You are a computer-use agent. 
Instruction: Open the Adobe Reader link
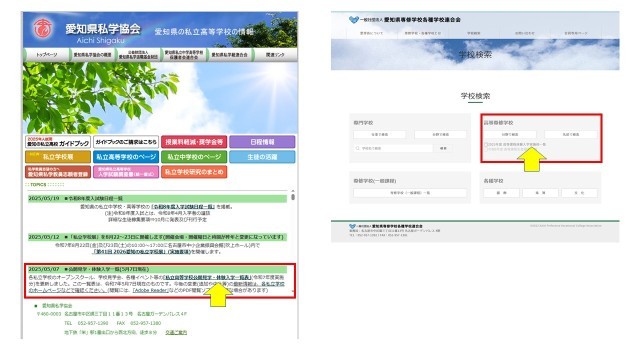coord(151,291)
